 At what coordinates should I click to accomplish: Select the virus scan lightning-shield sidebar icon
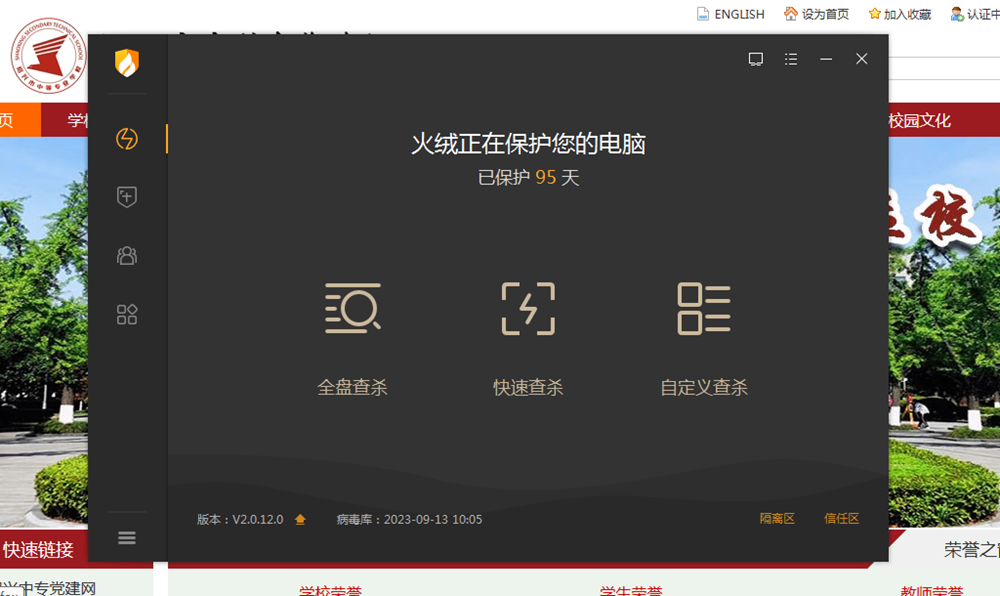(127, 140)
